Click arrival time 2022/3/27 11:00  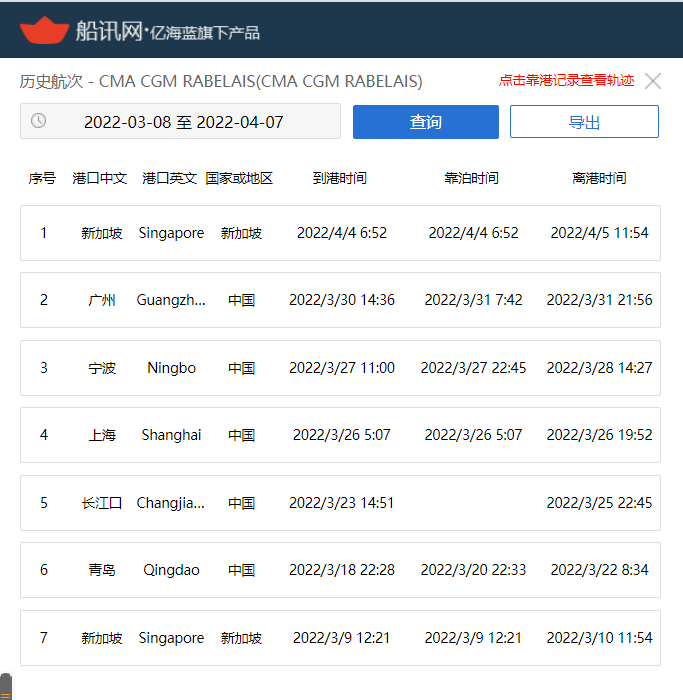point(342,368)
